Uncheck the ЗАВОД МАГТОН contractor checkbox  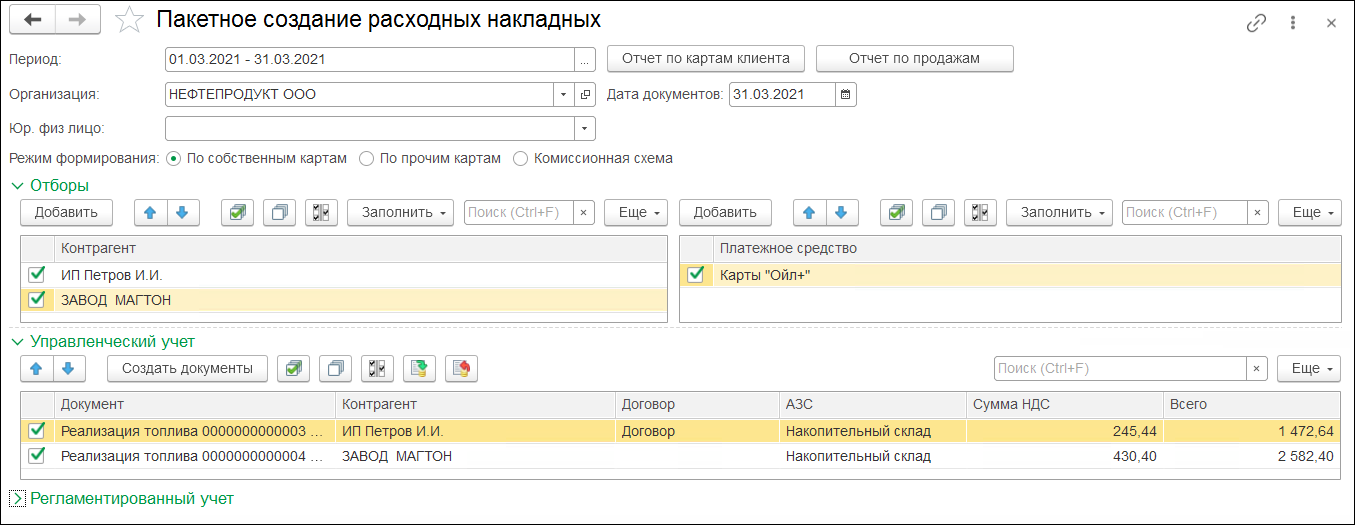[x=37, y=299]
